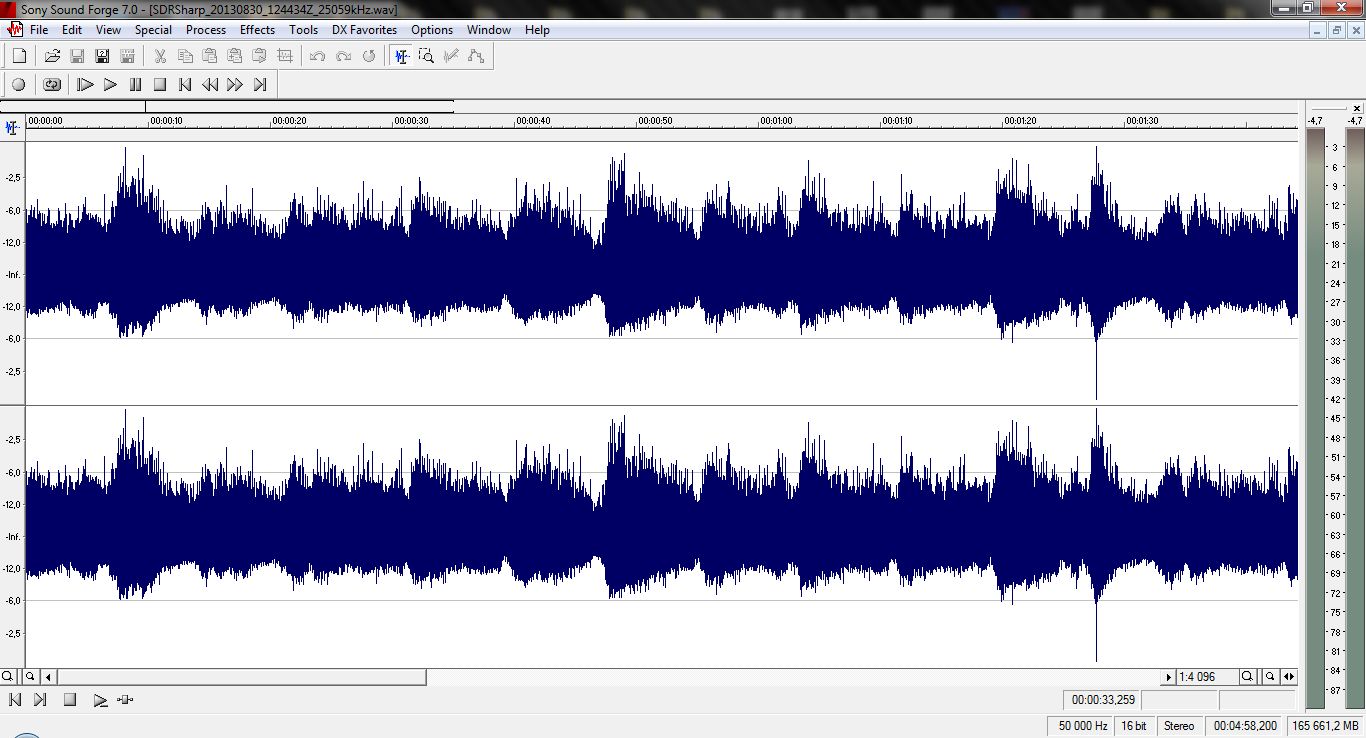
Task: Click the 00:00:50 time ruler mark
Action: pos(656,121)
